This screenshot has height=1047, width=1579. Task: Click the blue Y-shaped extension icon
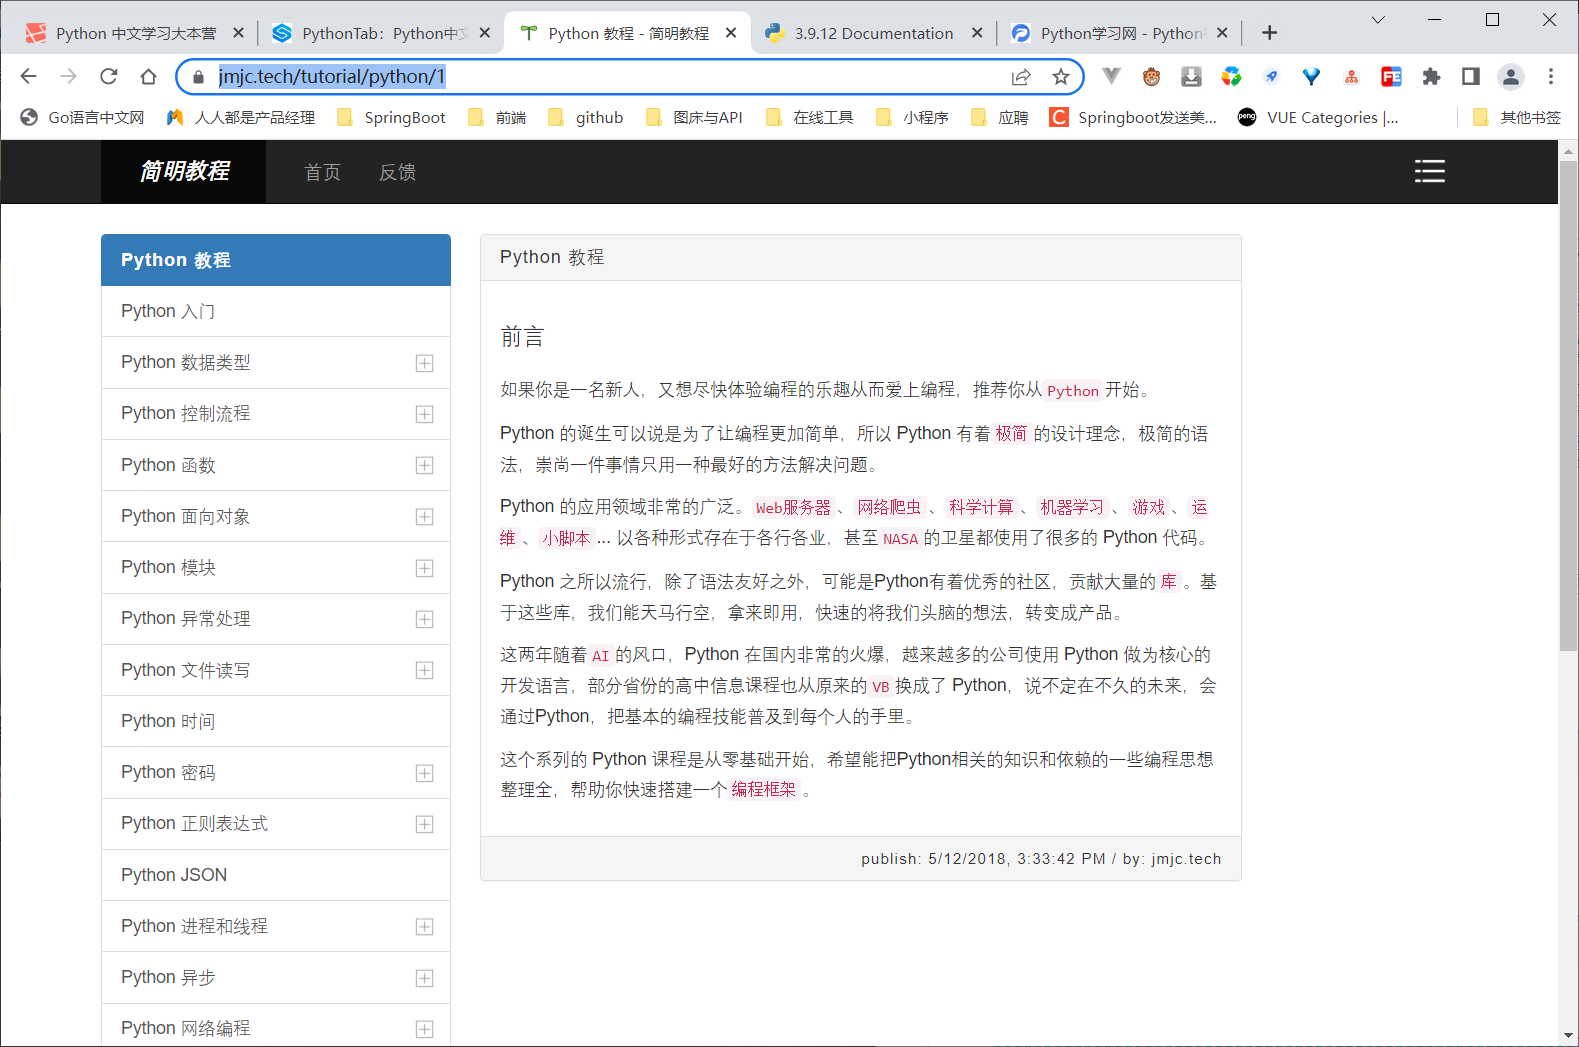pyautogui.click(x=1311, y=77)
